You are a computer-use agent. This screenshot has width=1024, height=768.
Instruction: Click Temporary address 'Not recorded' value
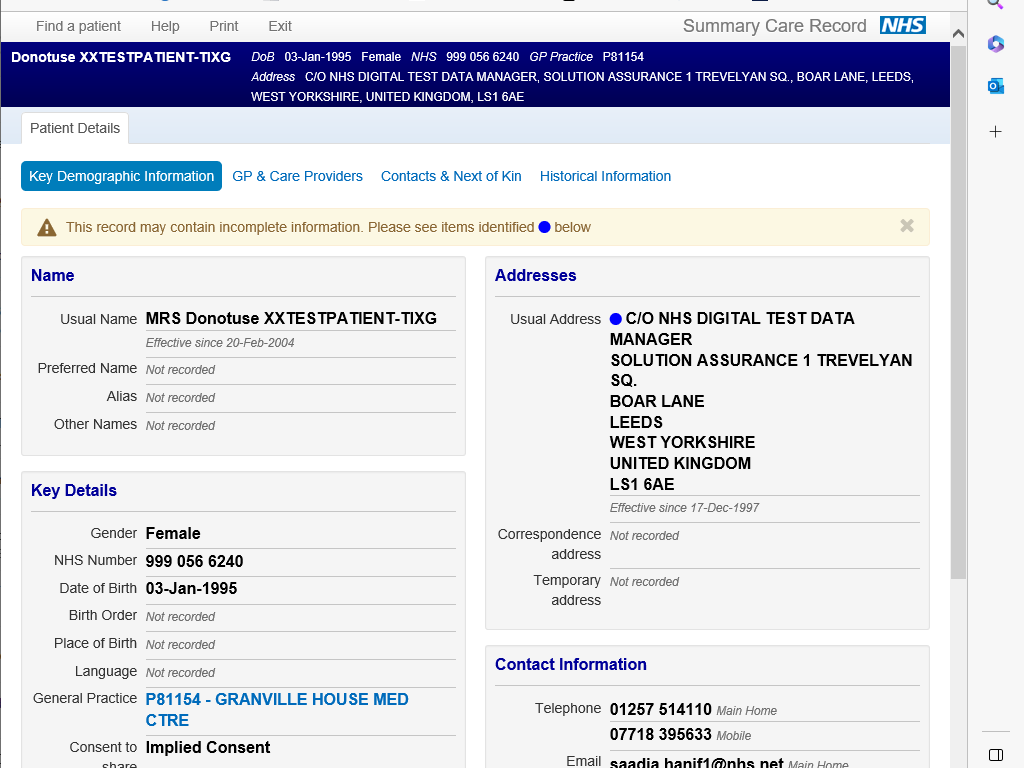tap(645, 582)
